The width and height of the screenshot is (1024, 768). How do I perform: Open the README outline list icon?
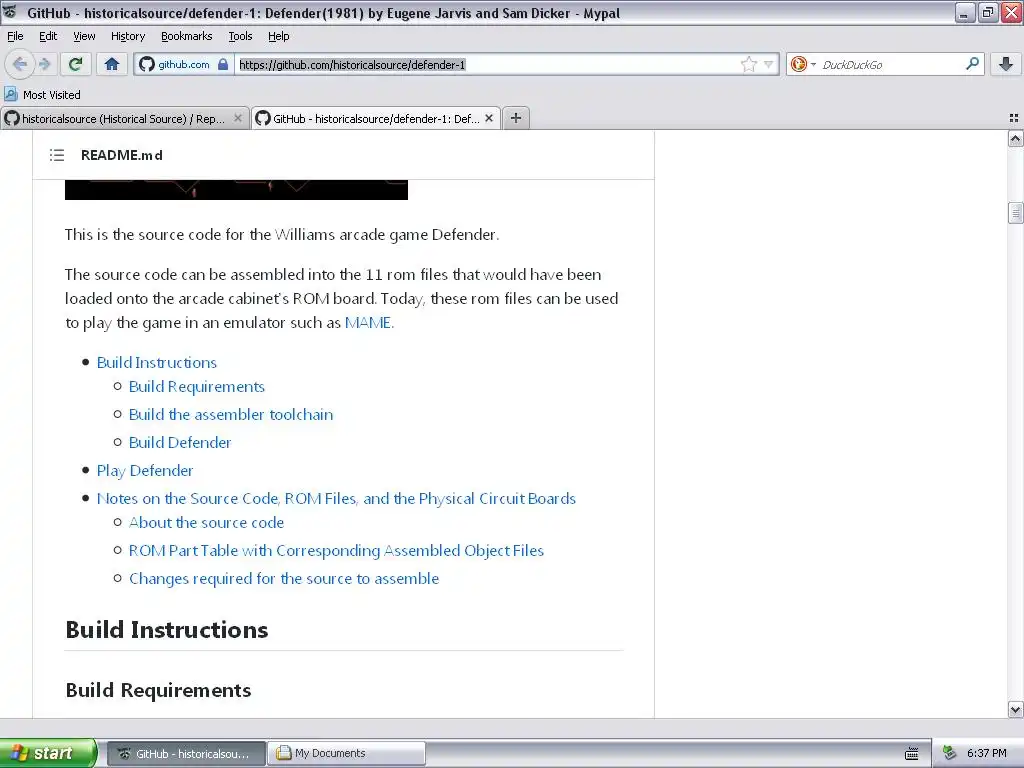(57, 155)
